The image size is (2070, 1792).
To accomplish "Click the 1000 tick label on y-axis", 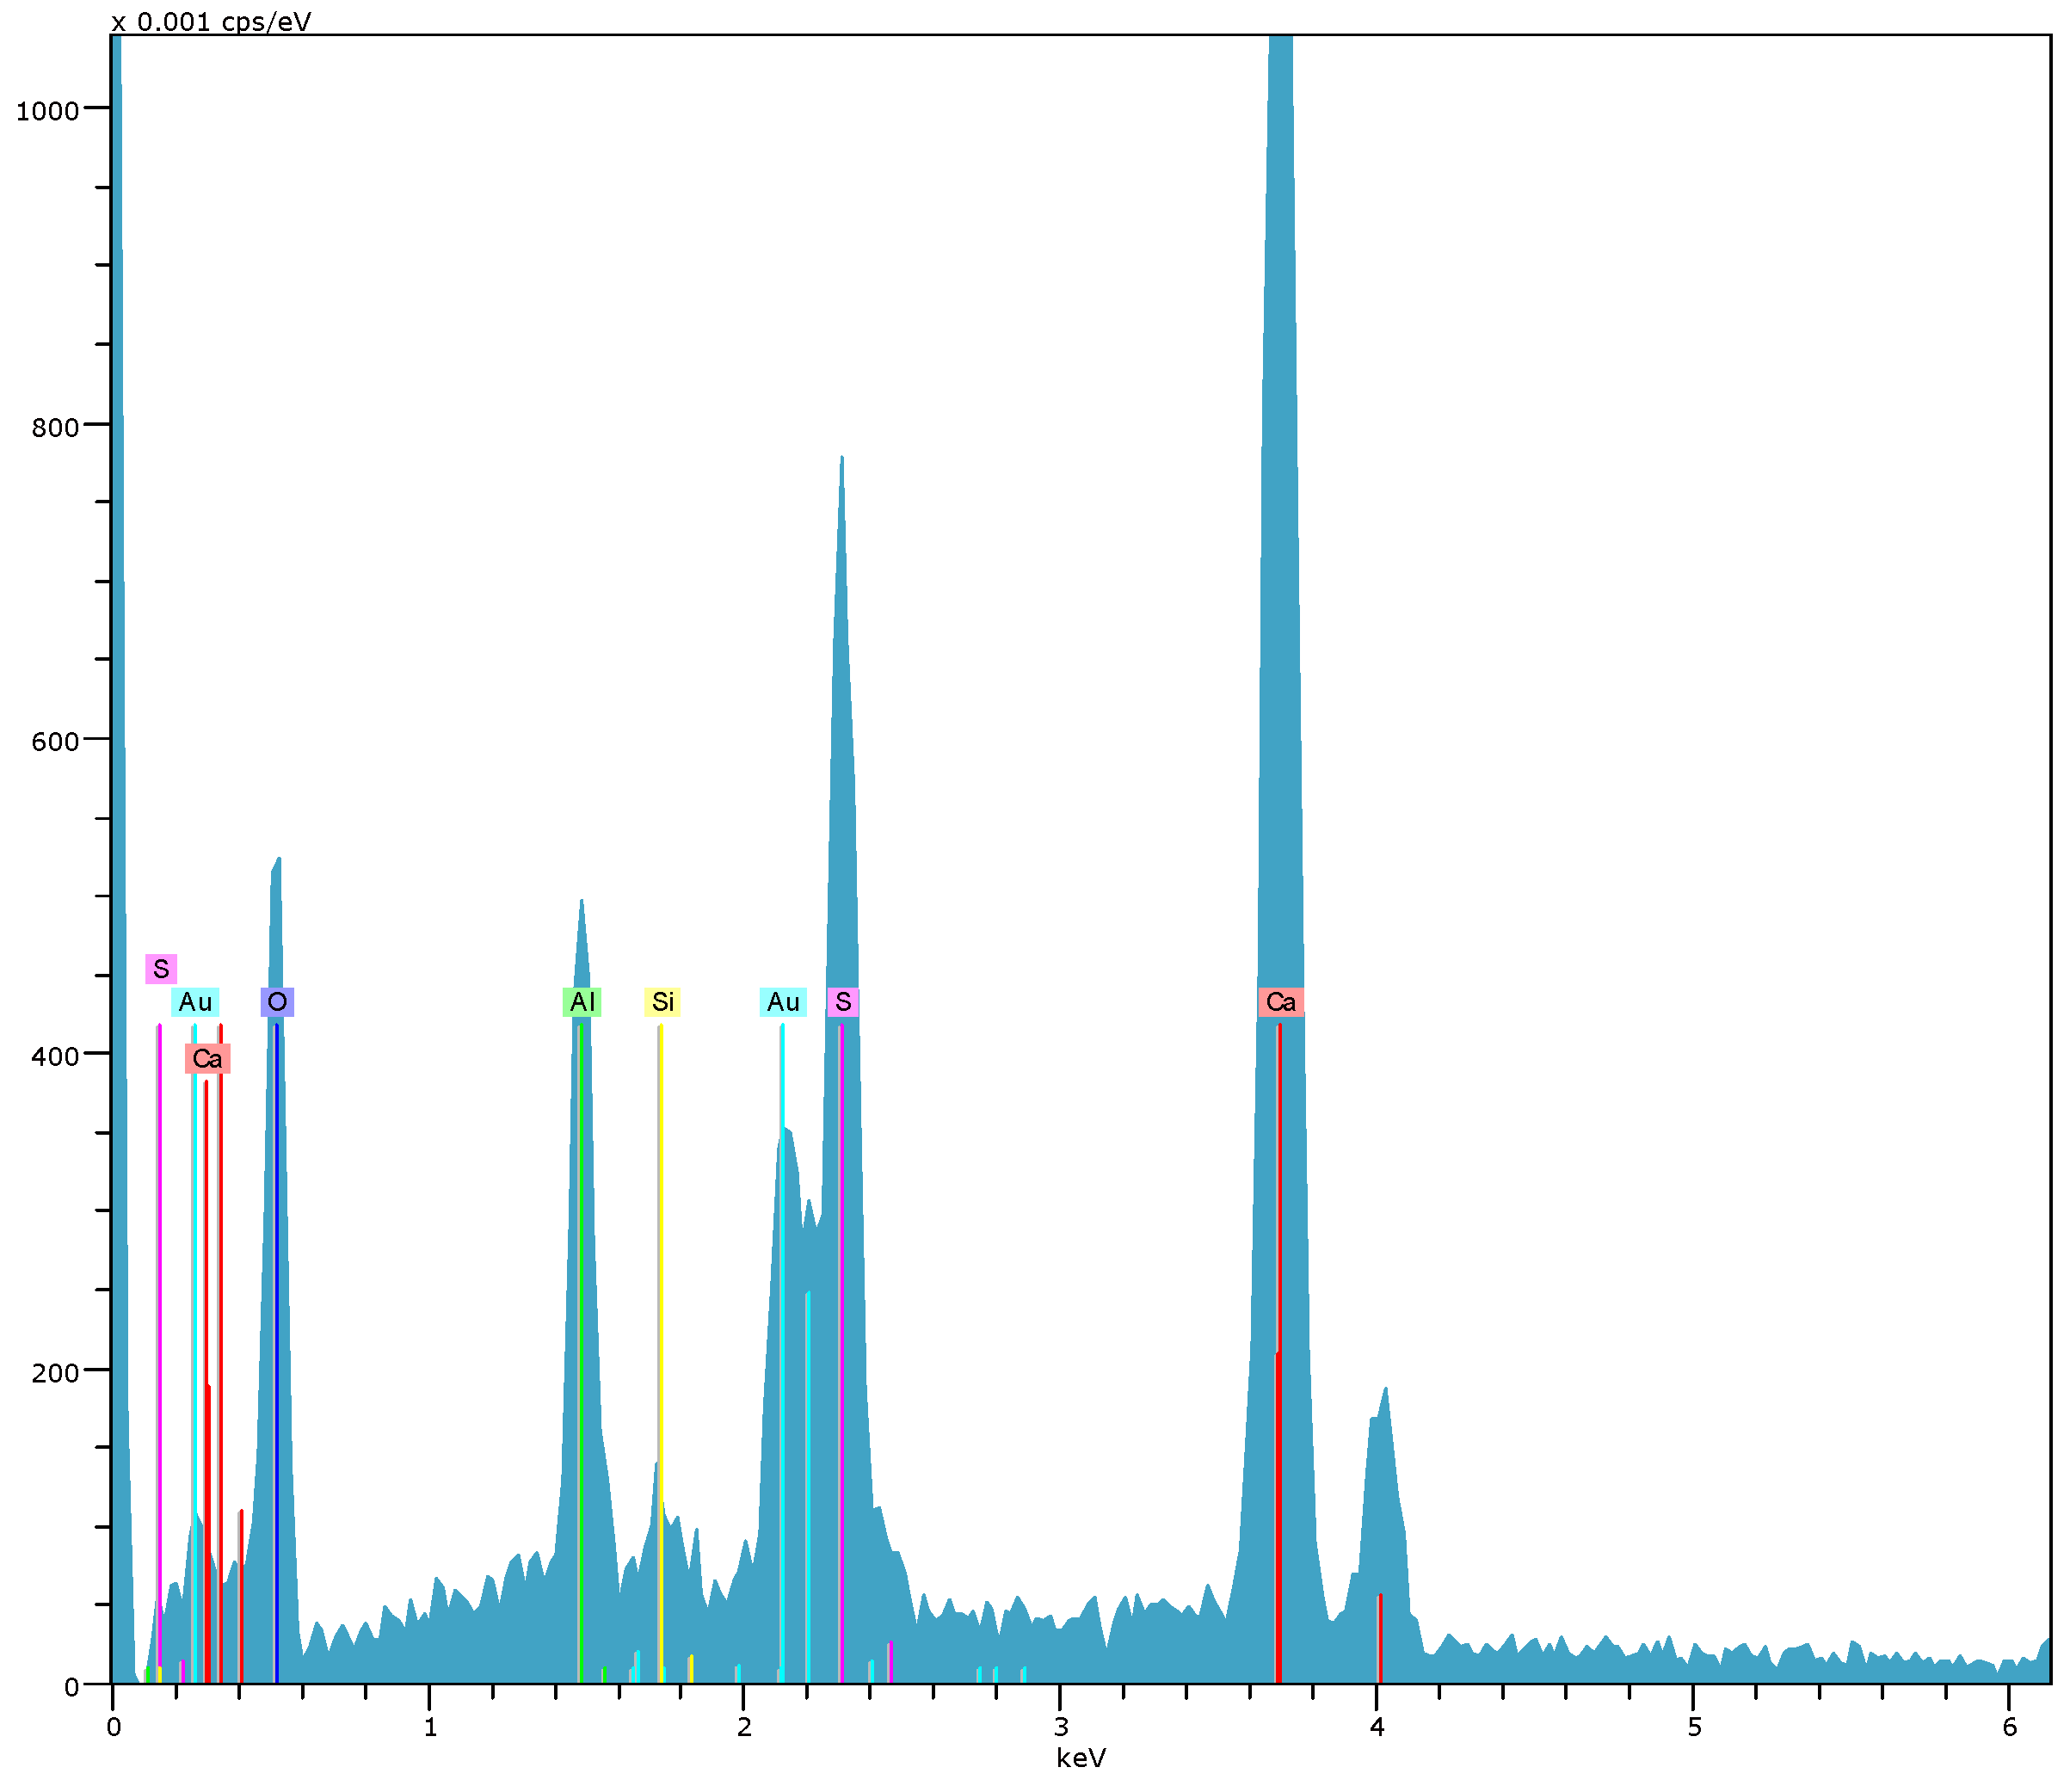I will pos(47,111).
